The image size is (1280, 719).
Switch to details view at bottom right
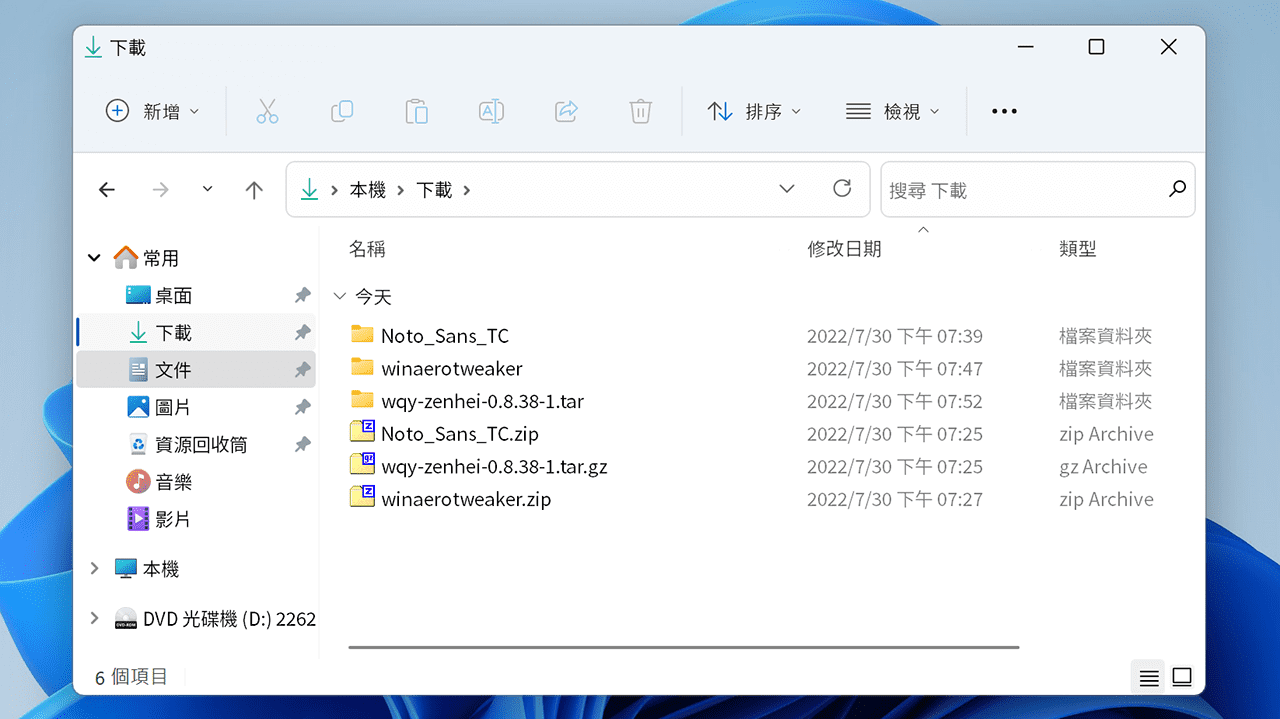click(1147, 676)
